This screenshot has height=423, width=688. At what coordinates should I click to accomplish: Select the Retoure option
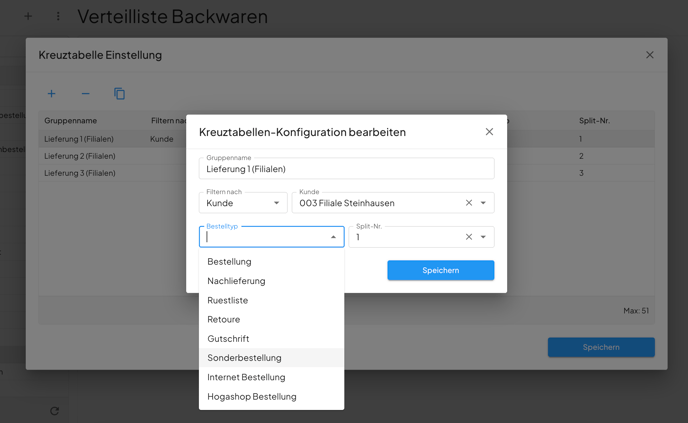click(271, 319)
